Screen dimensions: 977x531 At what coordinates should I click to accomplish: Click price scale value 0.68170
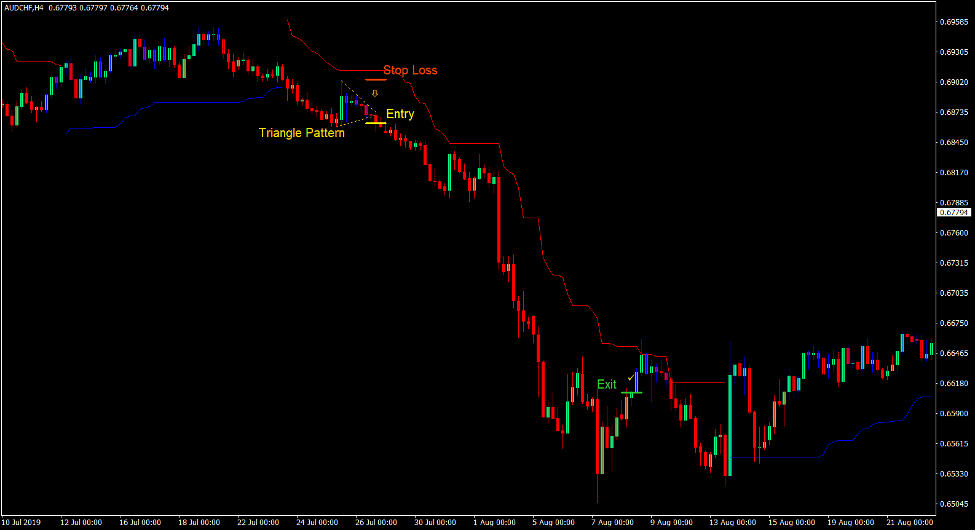pyautogui.click(x=954, y=173)
